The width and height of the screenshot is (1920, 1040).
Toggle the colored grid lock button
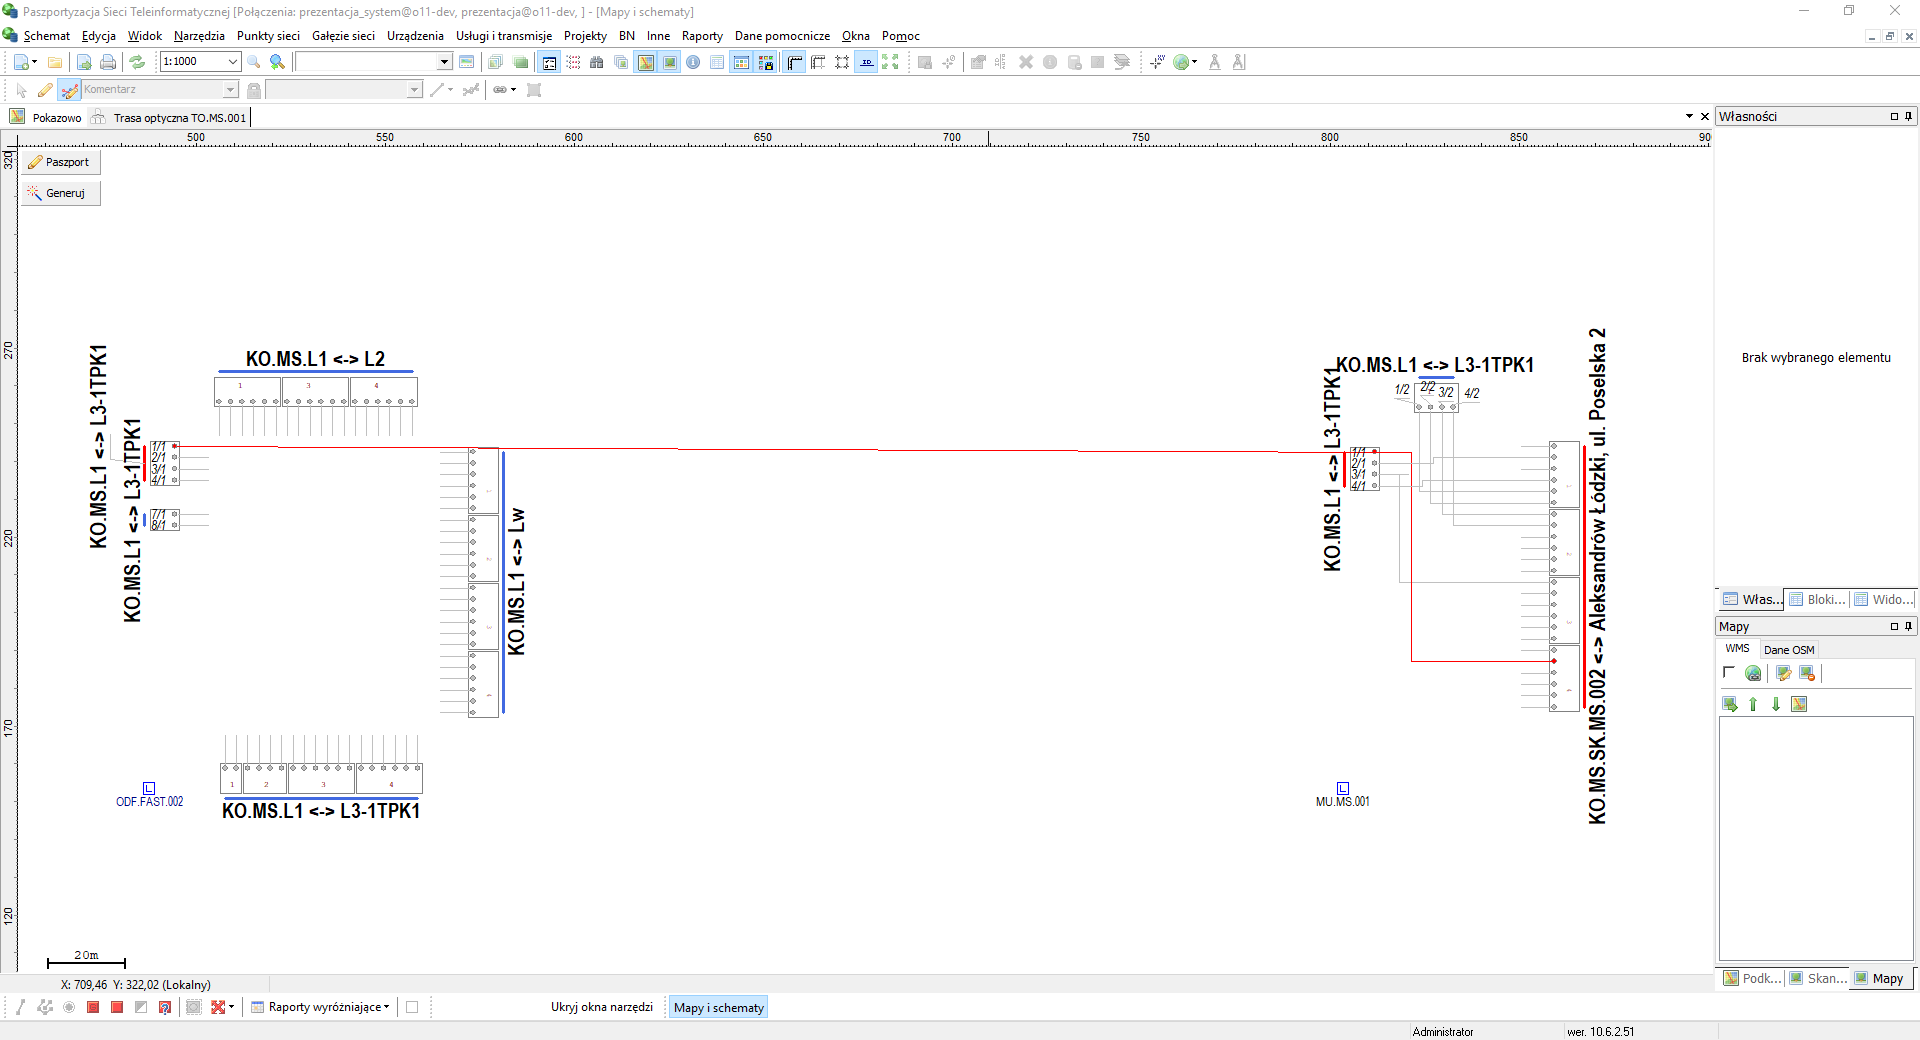pos(766,62)
